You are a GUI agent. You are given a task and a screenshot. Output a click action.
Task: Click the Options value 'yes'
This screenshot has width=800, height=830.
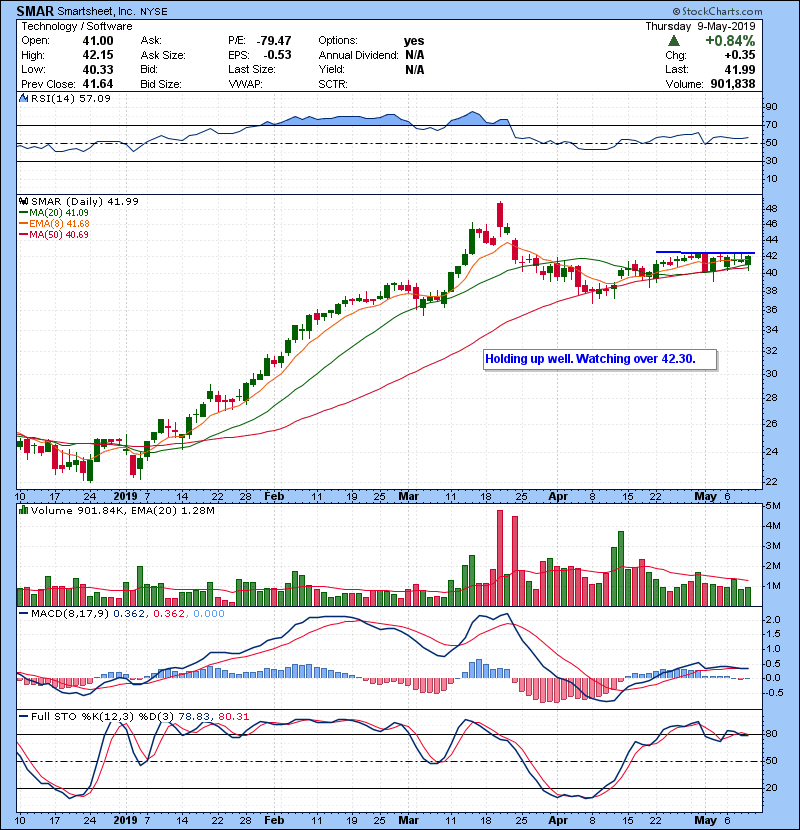414,41
